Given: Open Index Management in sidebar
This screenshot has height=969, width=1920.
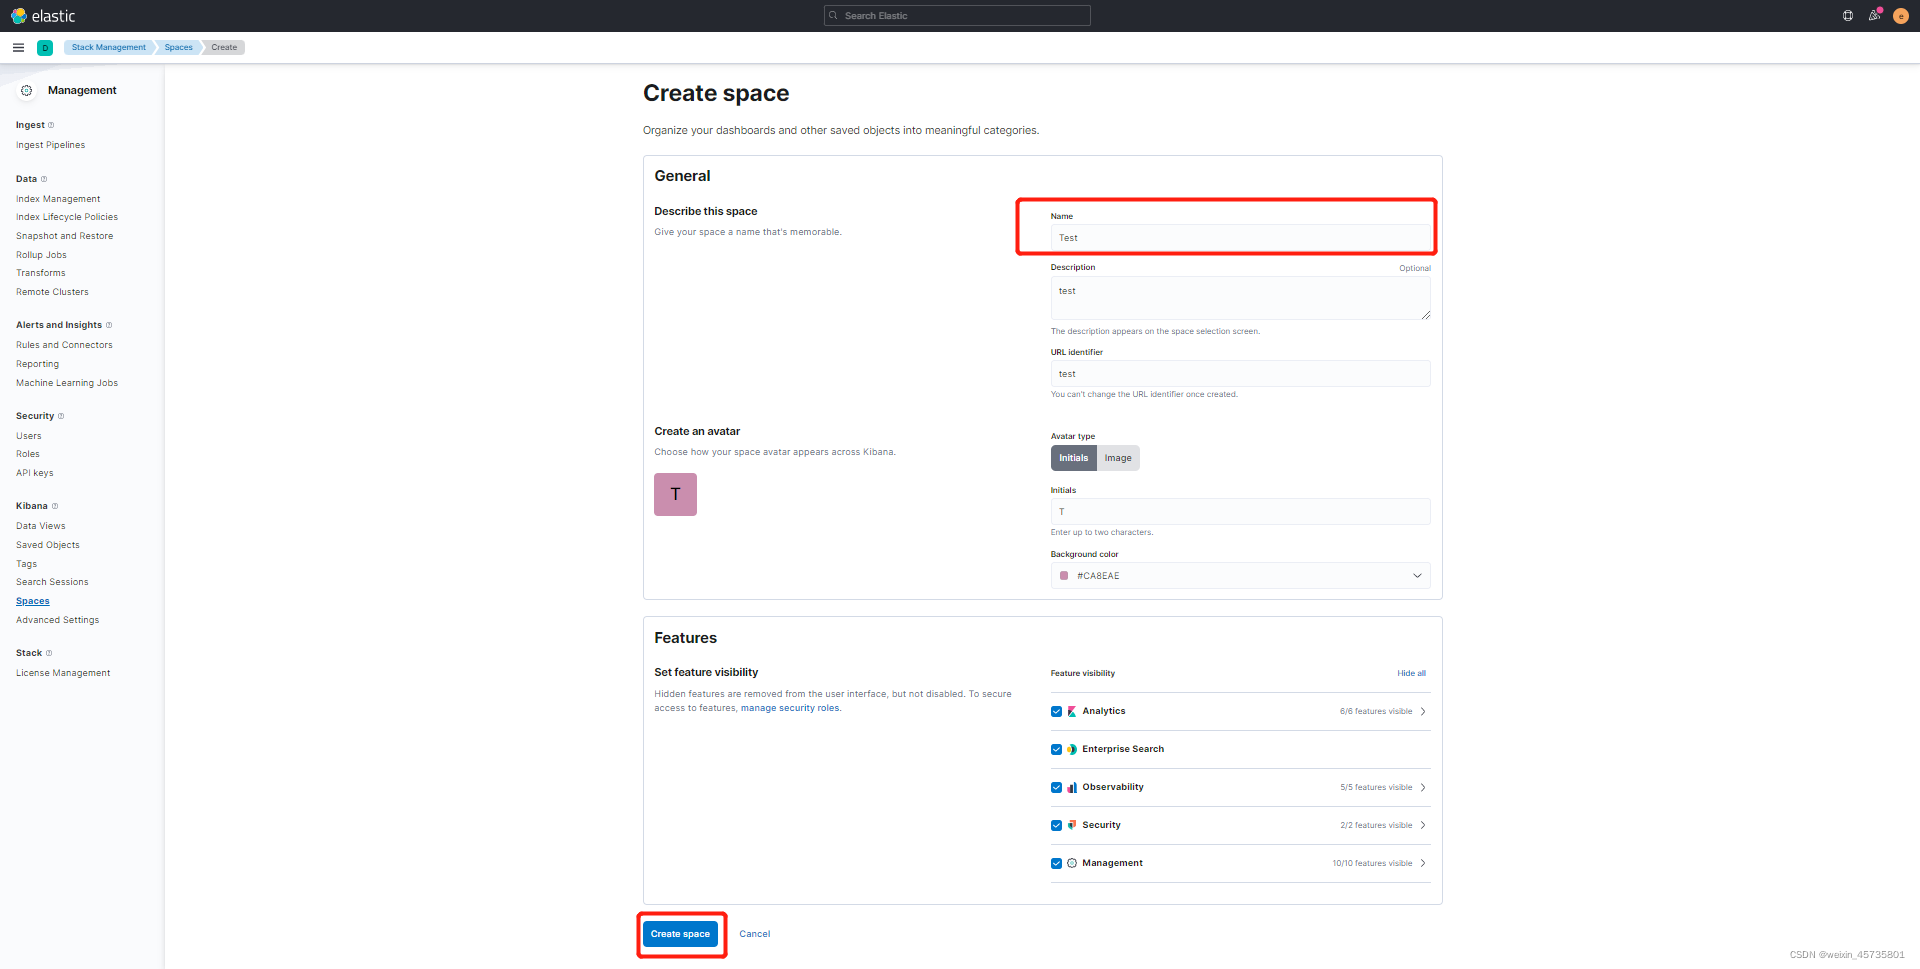Looking at the screenshot, I should click(58, 199).
